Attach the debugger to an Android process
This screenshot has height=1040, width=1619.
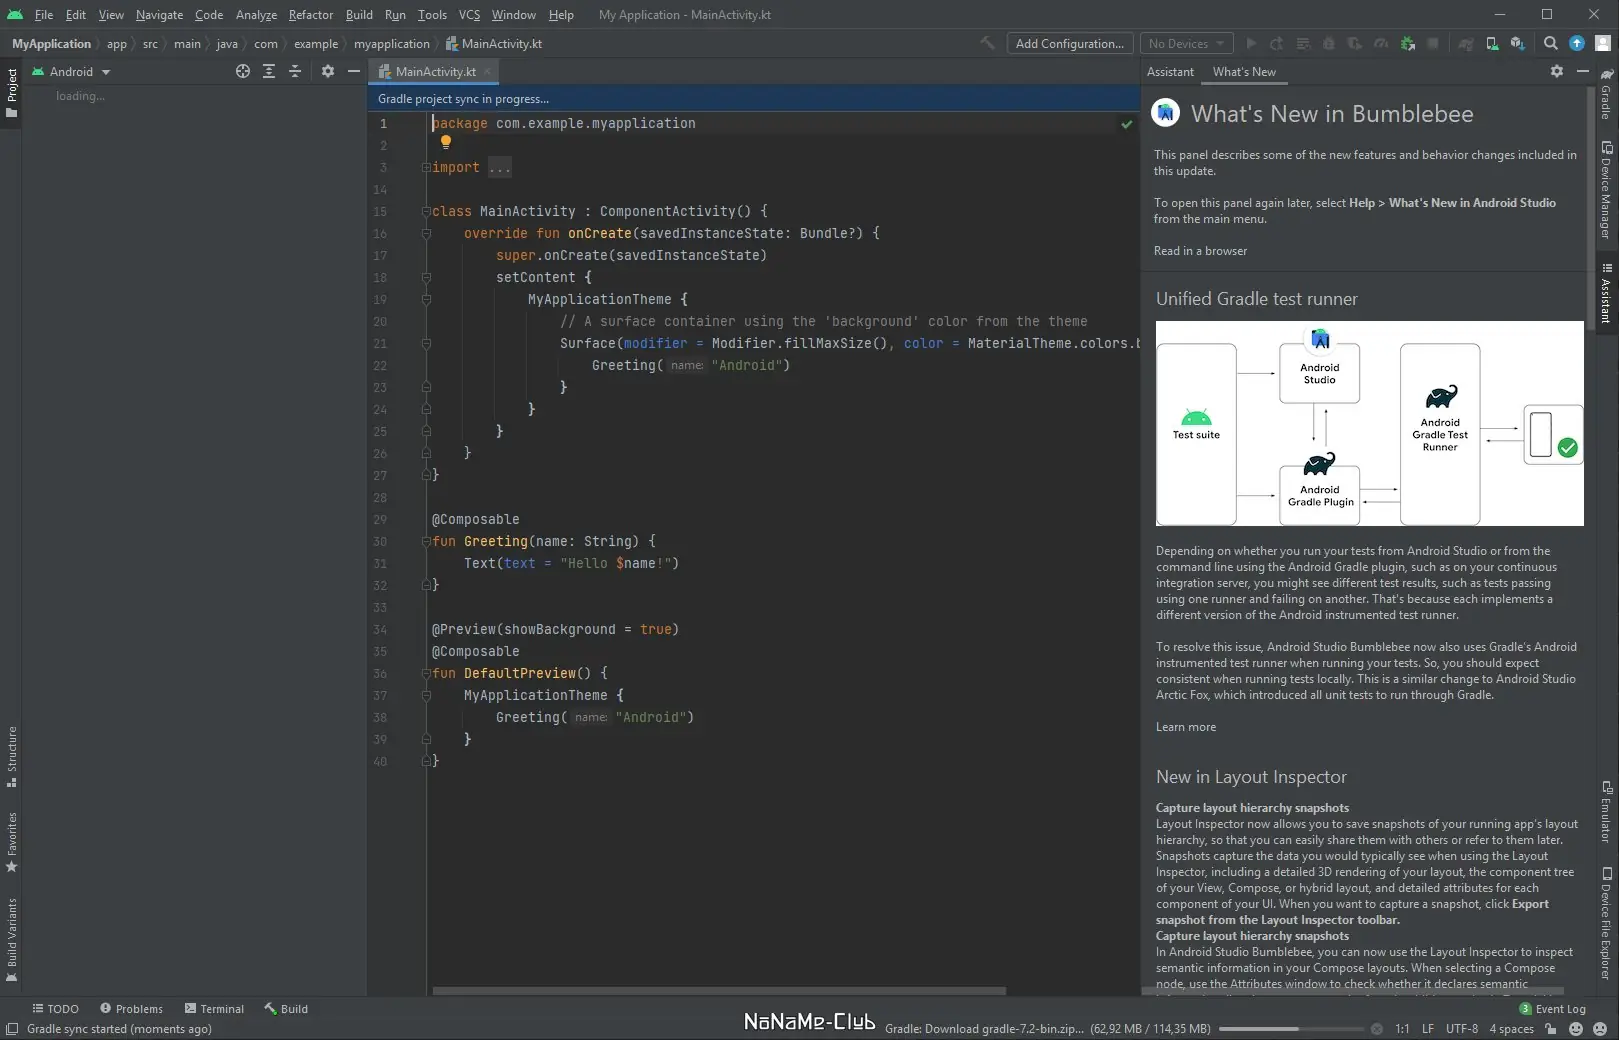click(1408, 44)
